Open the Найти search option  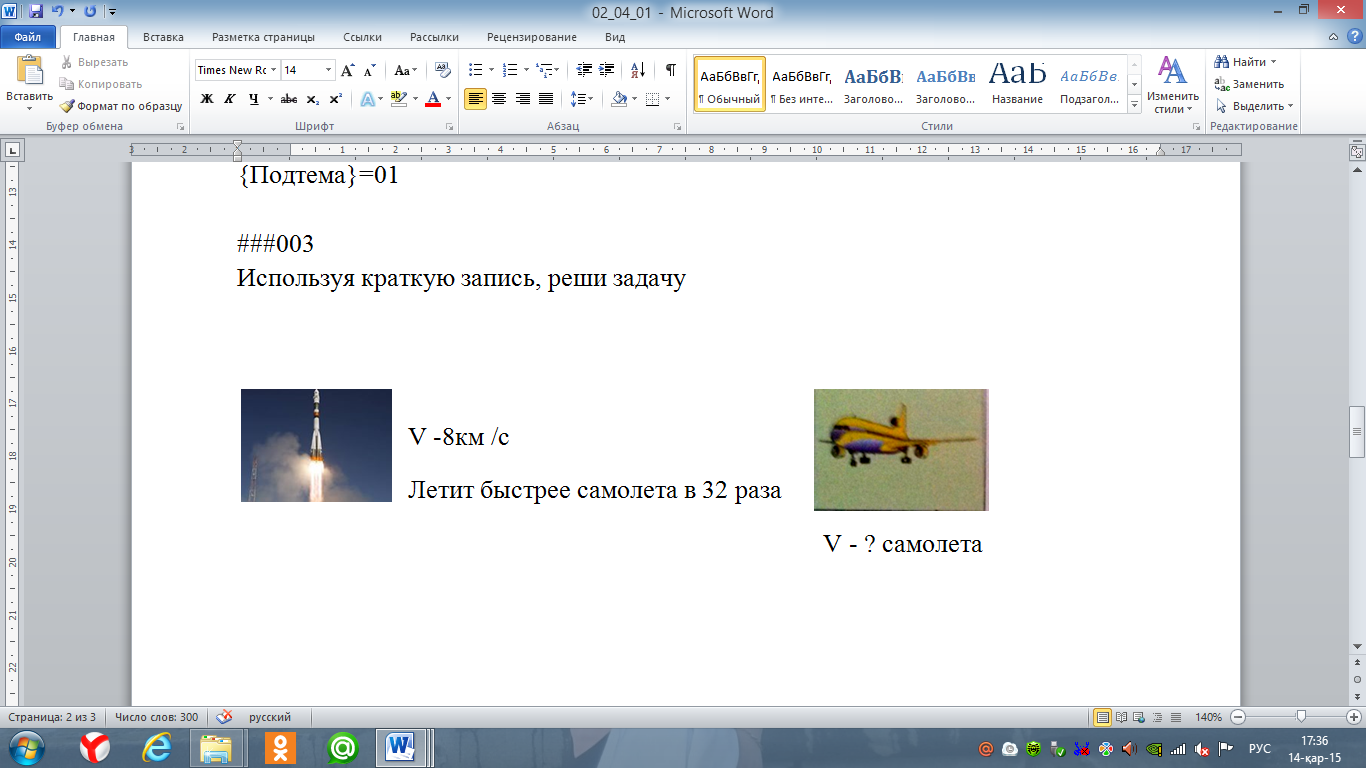(x=1248, y=62)
